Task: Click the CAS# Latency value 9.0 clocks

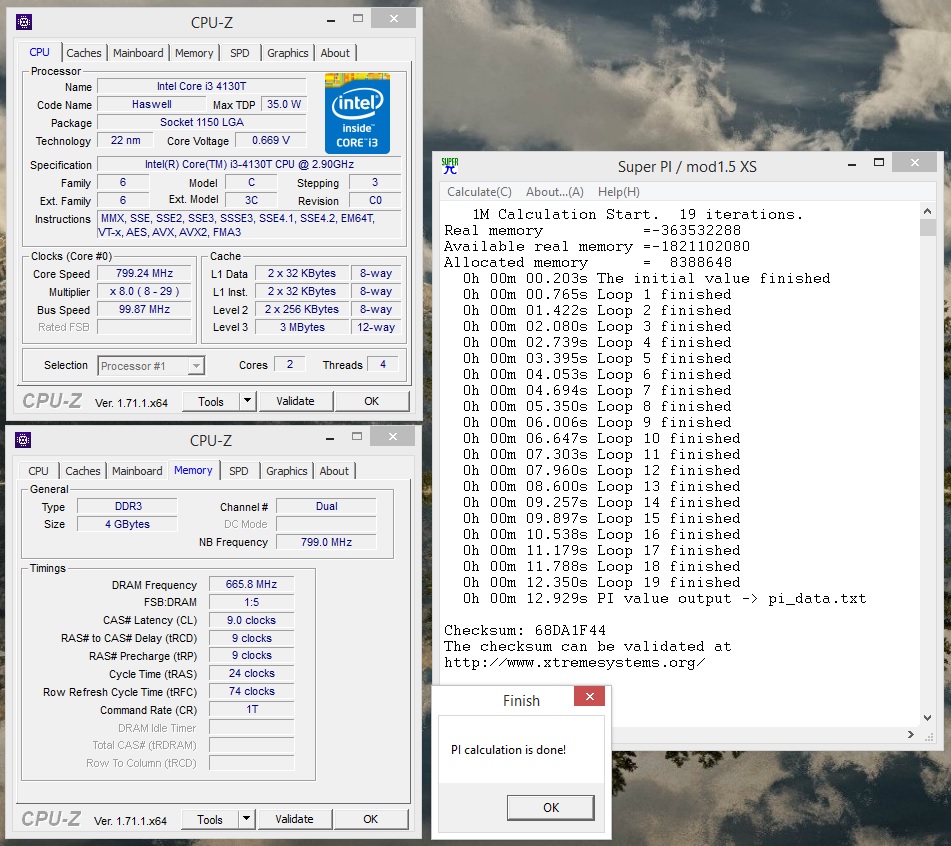Action: point(251,620)
